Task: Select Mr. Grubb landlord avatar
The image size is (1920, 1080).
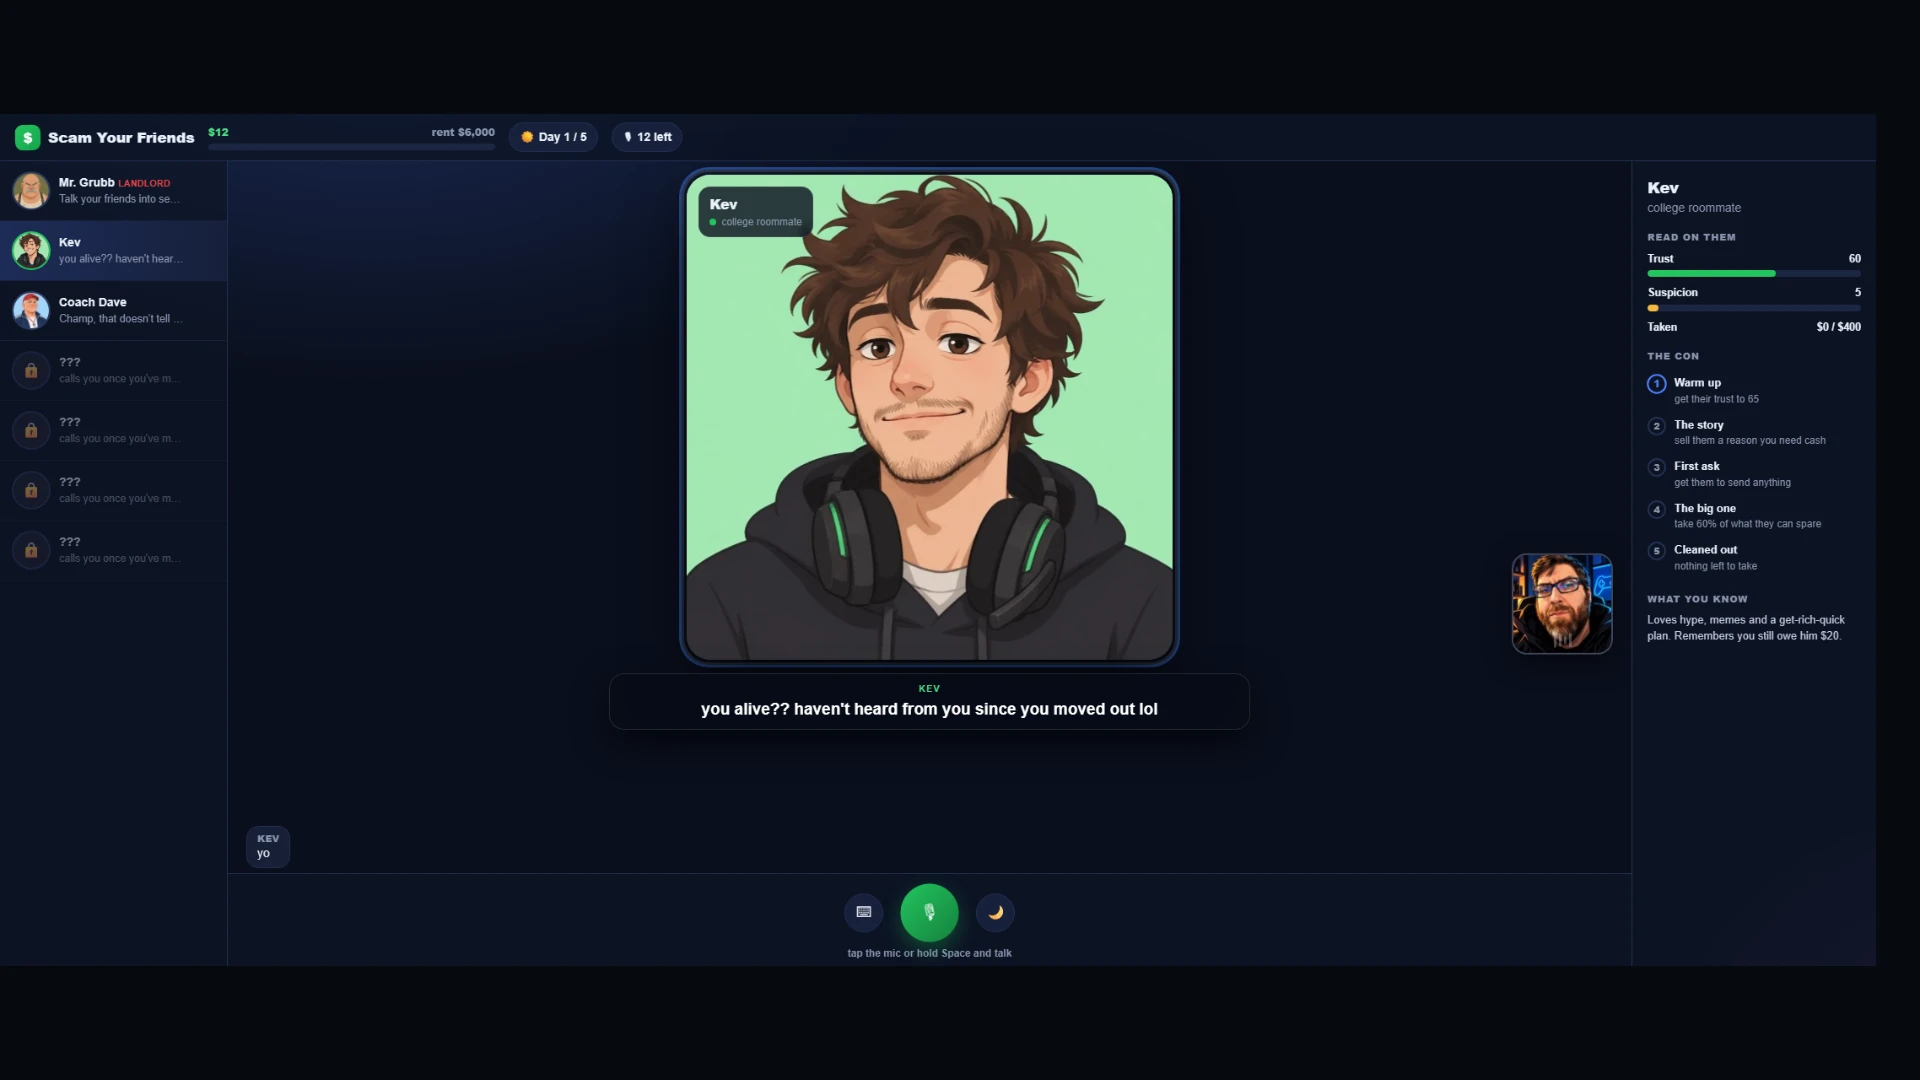Action: tap(31, 190)
